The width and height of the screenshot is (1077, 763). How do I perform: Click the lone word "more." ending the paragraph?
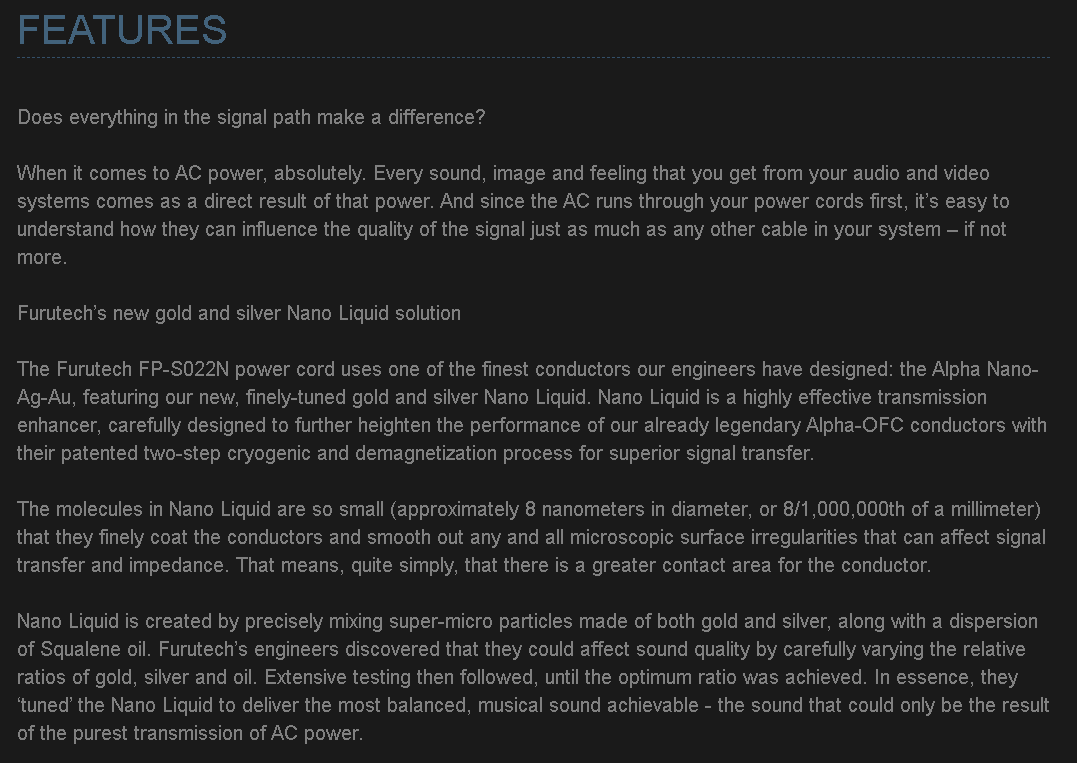pyautogui.click(x=41, y=257)
